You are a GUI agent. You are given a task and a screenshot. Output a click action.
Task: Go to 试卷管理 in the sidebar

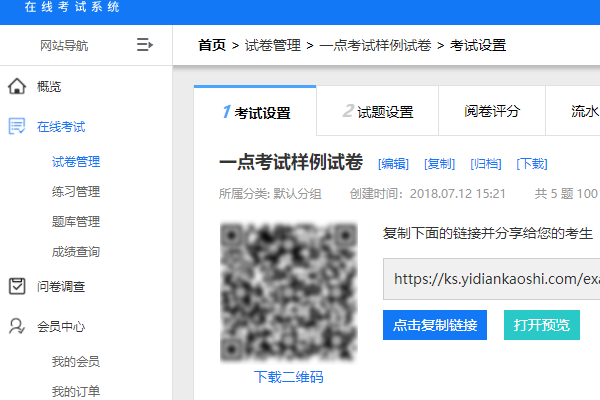click(76, 162)
